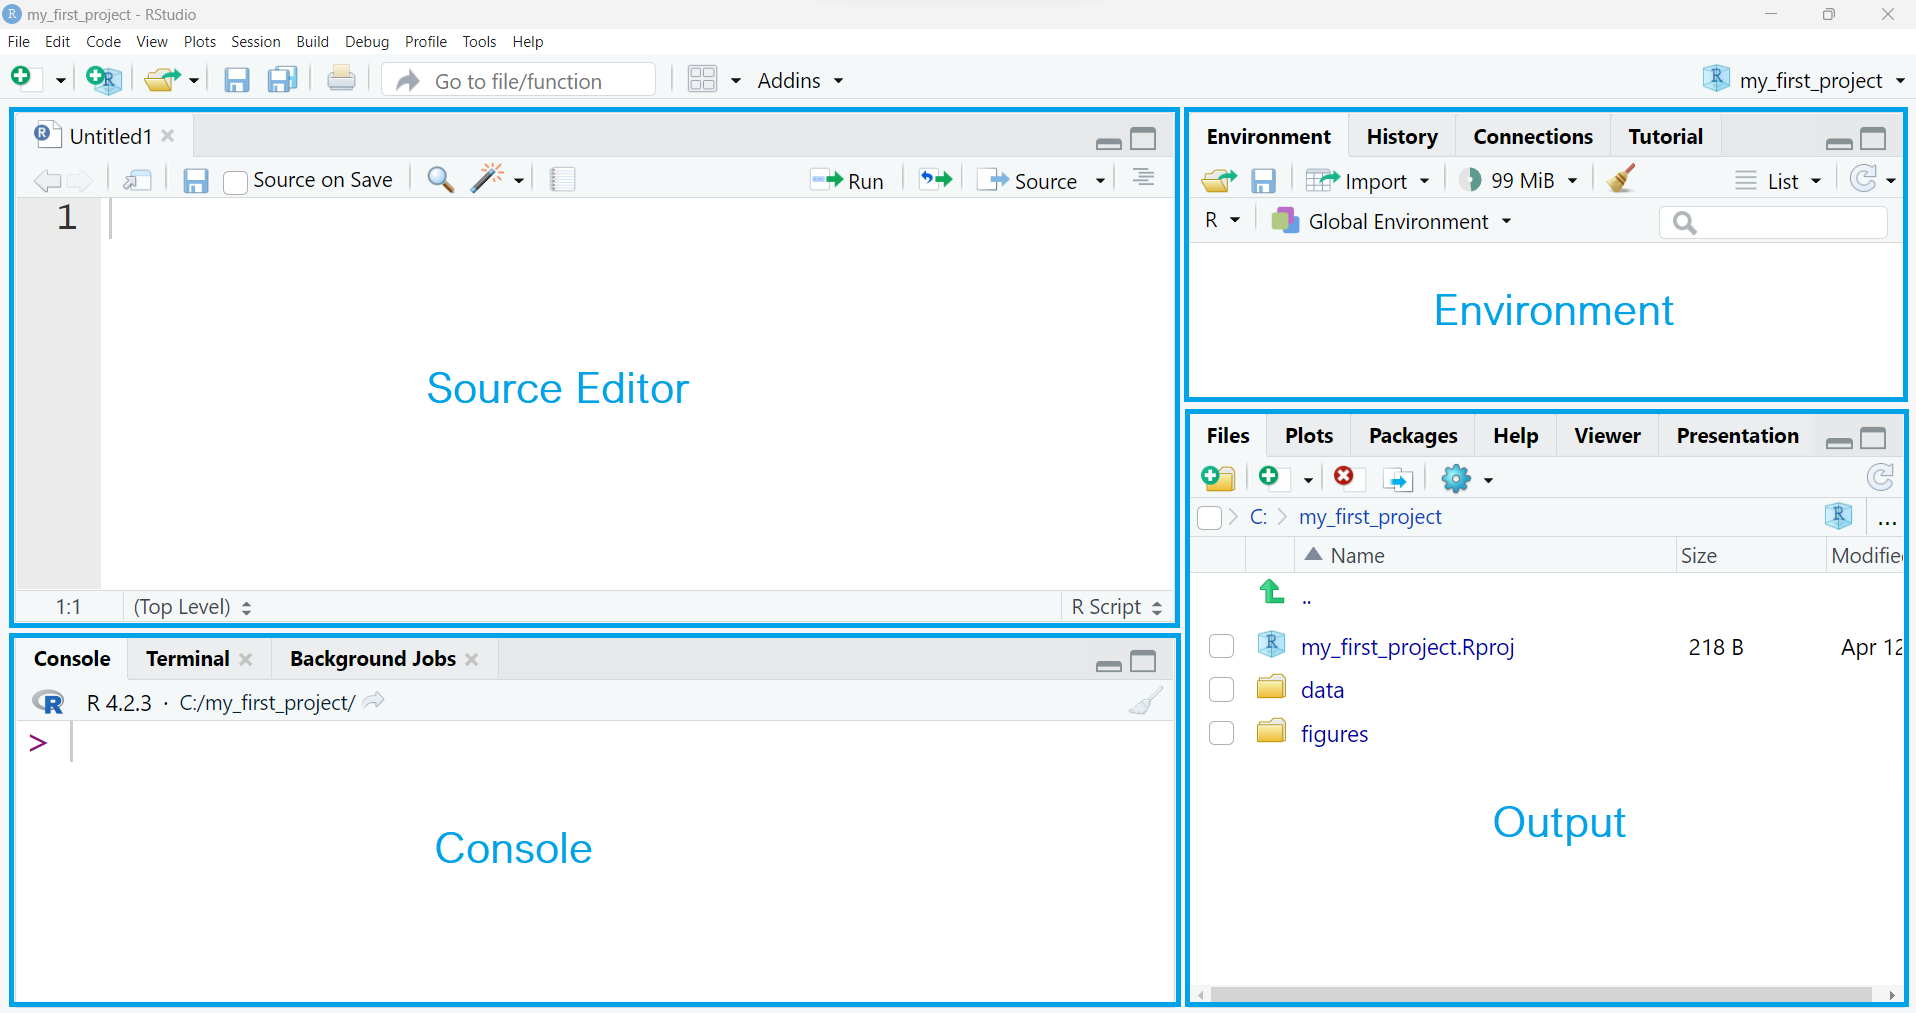Save current document from main toolbar
Screen dimensions: 1916x1013
click(x=236, y=80)
